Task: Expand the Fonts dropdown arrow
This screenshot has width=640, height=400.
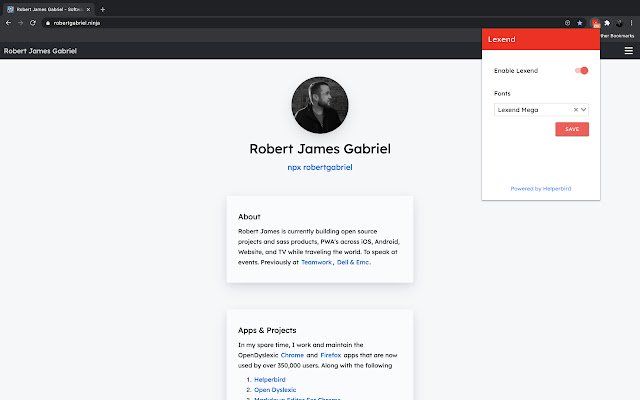Action: pos(584,110)
